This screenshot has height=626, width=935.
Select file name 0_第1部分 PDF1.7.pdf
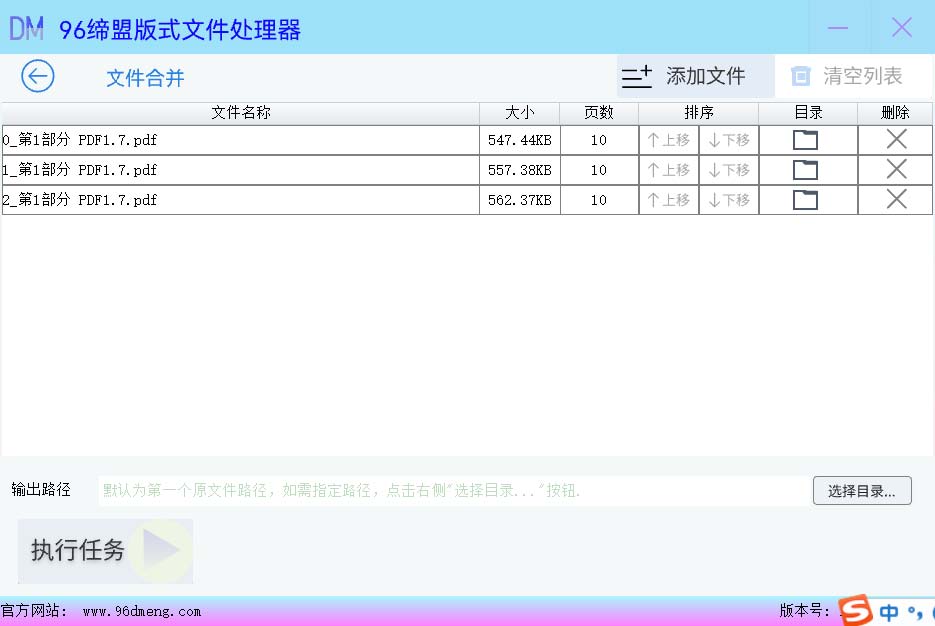pyautogui.click(x=79, y=140)
